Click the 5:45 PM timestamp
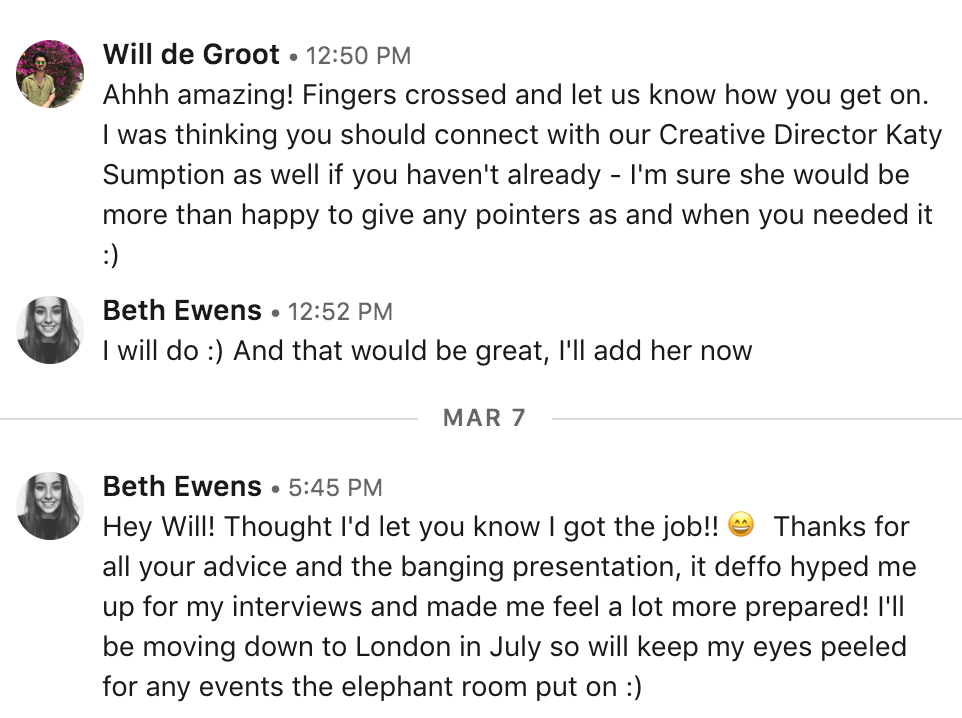Screen dimensions: 962x718 click(x=335, y=488)
